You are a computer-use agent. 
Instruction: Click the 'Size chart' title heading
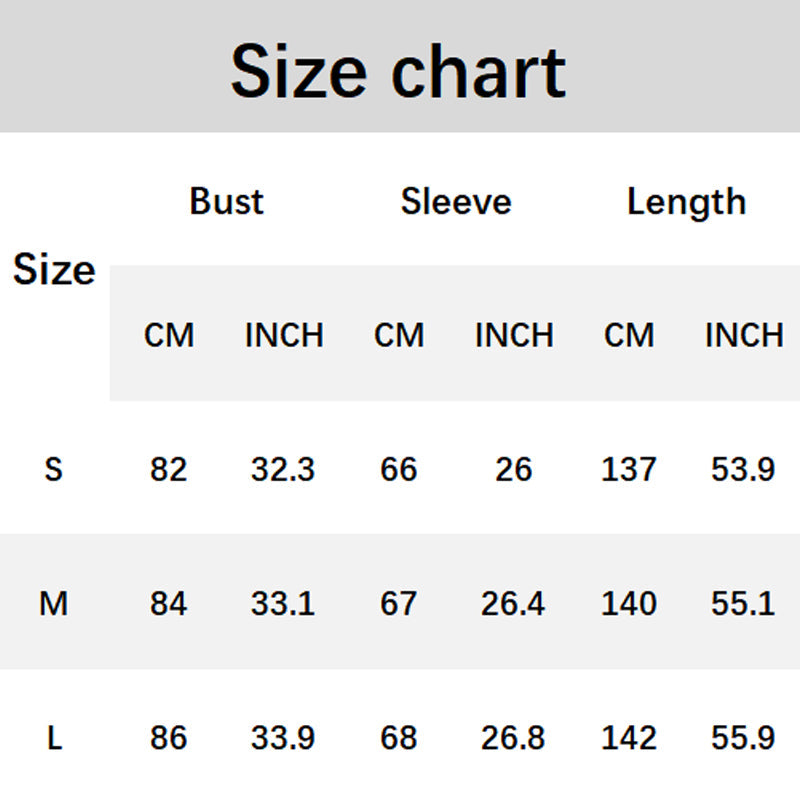coord(398,72)
